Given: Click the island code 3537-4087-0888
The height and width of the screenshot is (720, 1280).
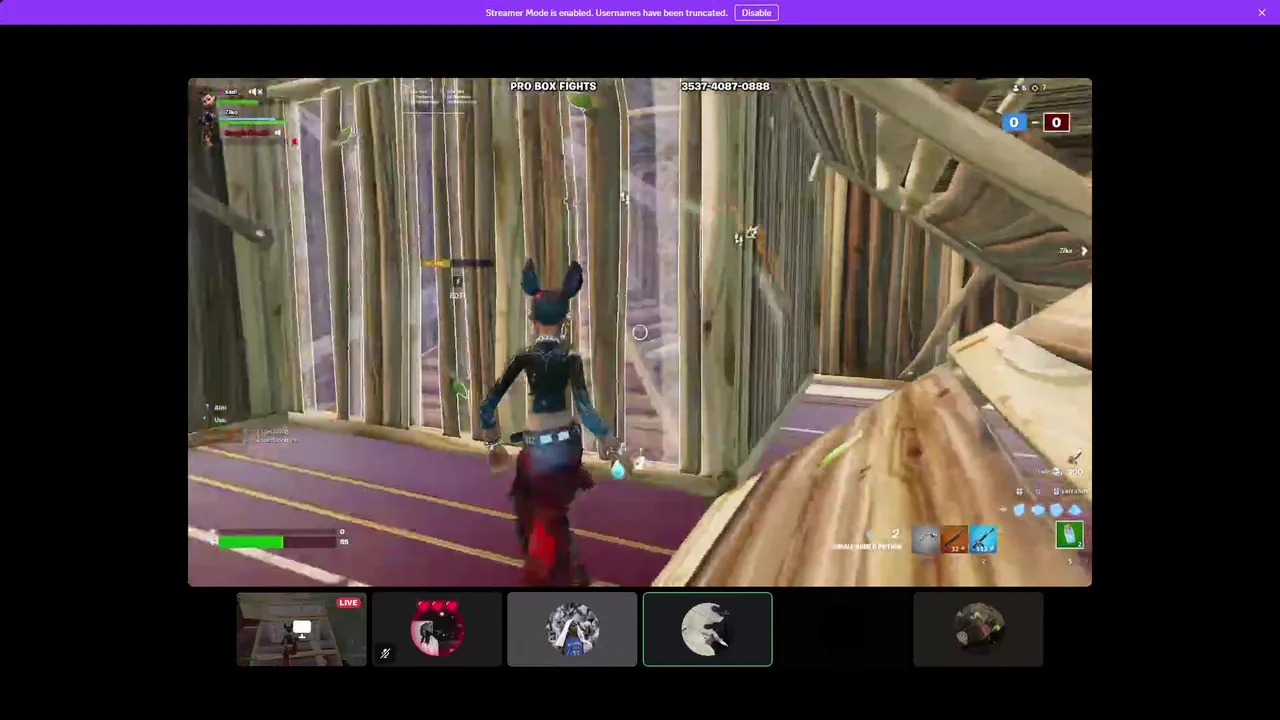Looking at the screenshot, I should [x=725, y=86].
